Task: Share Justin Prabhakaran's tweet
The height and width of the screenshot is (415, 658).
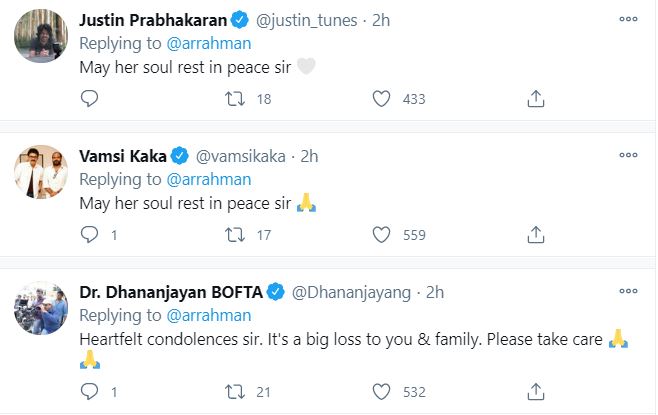Action: tap(536, 98)
